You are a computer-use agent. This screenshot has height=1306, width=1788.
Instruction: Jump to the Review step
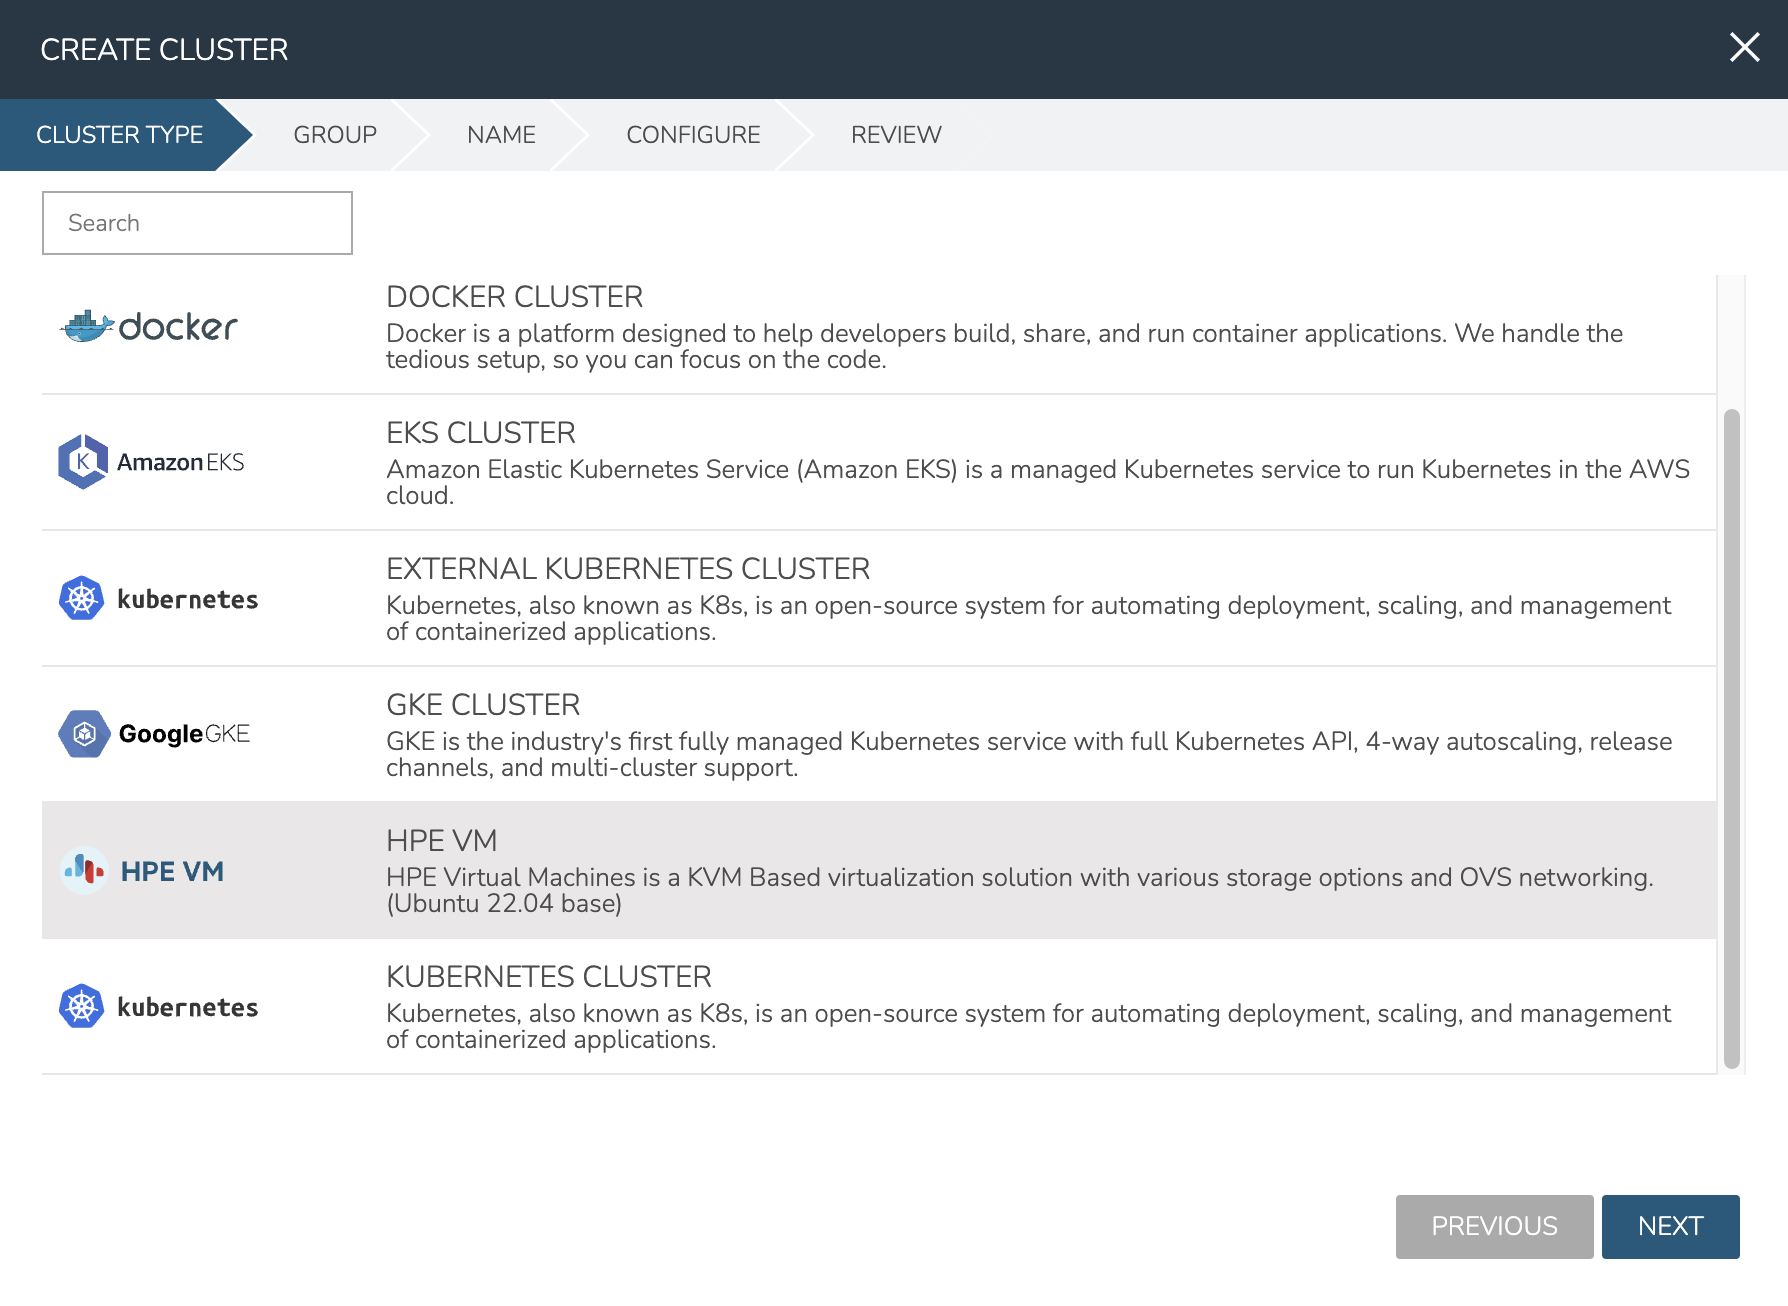pyautogui.click(x=896, y=135)
